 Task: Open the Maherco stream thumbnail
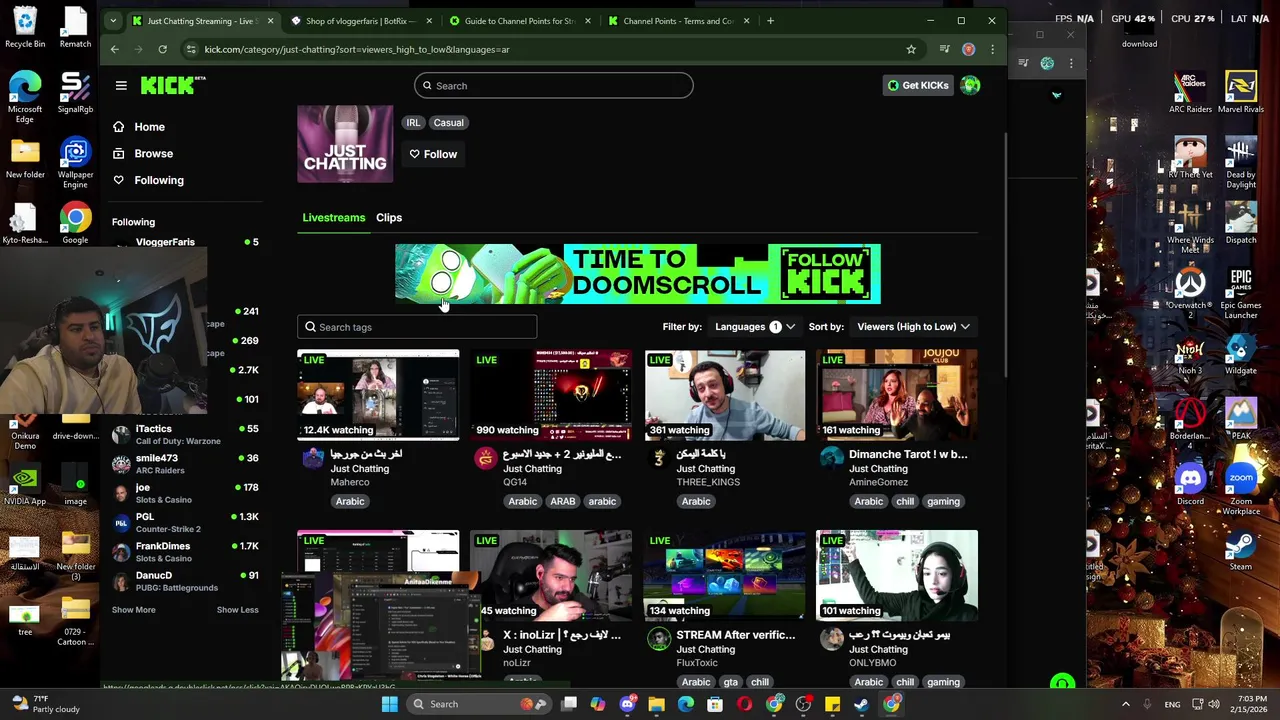(378, 395)
